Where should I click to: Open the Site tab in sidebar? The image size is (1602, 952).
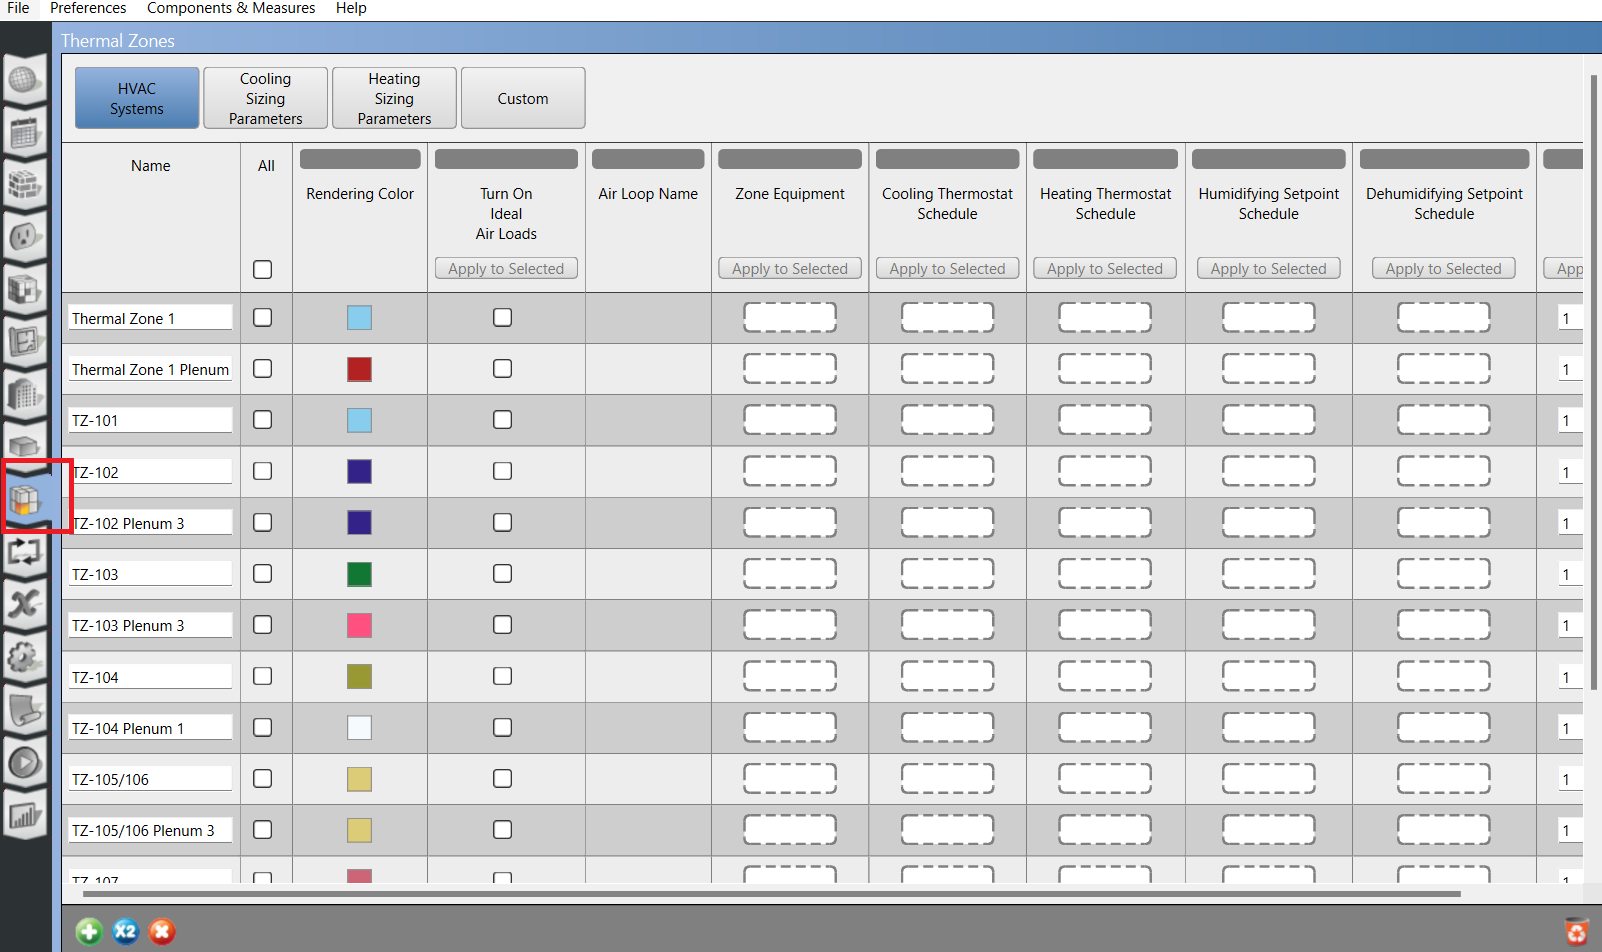[x=25, y=80]
